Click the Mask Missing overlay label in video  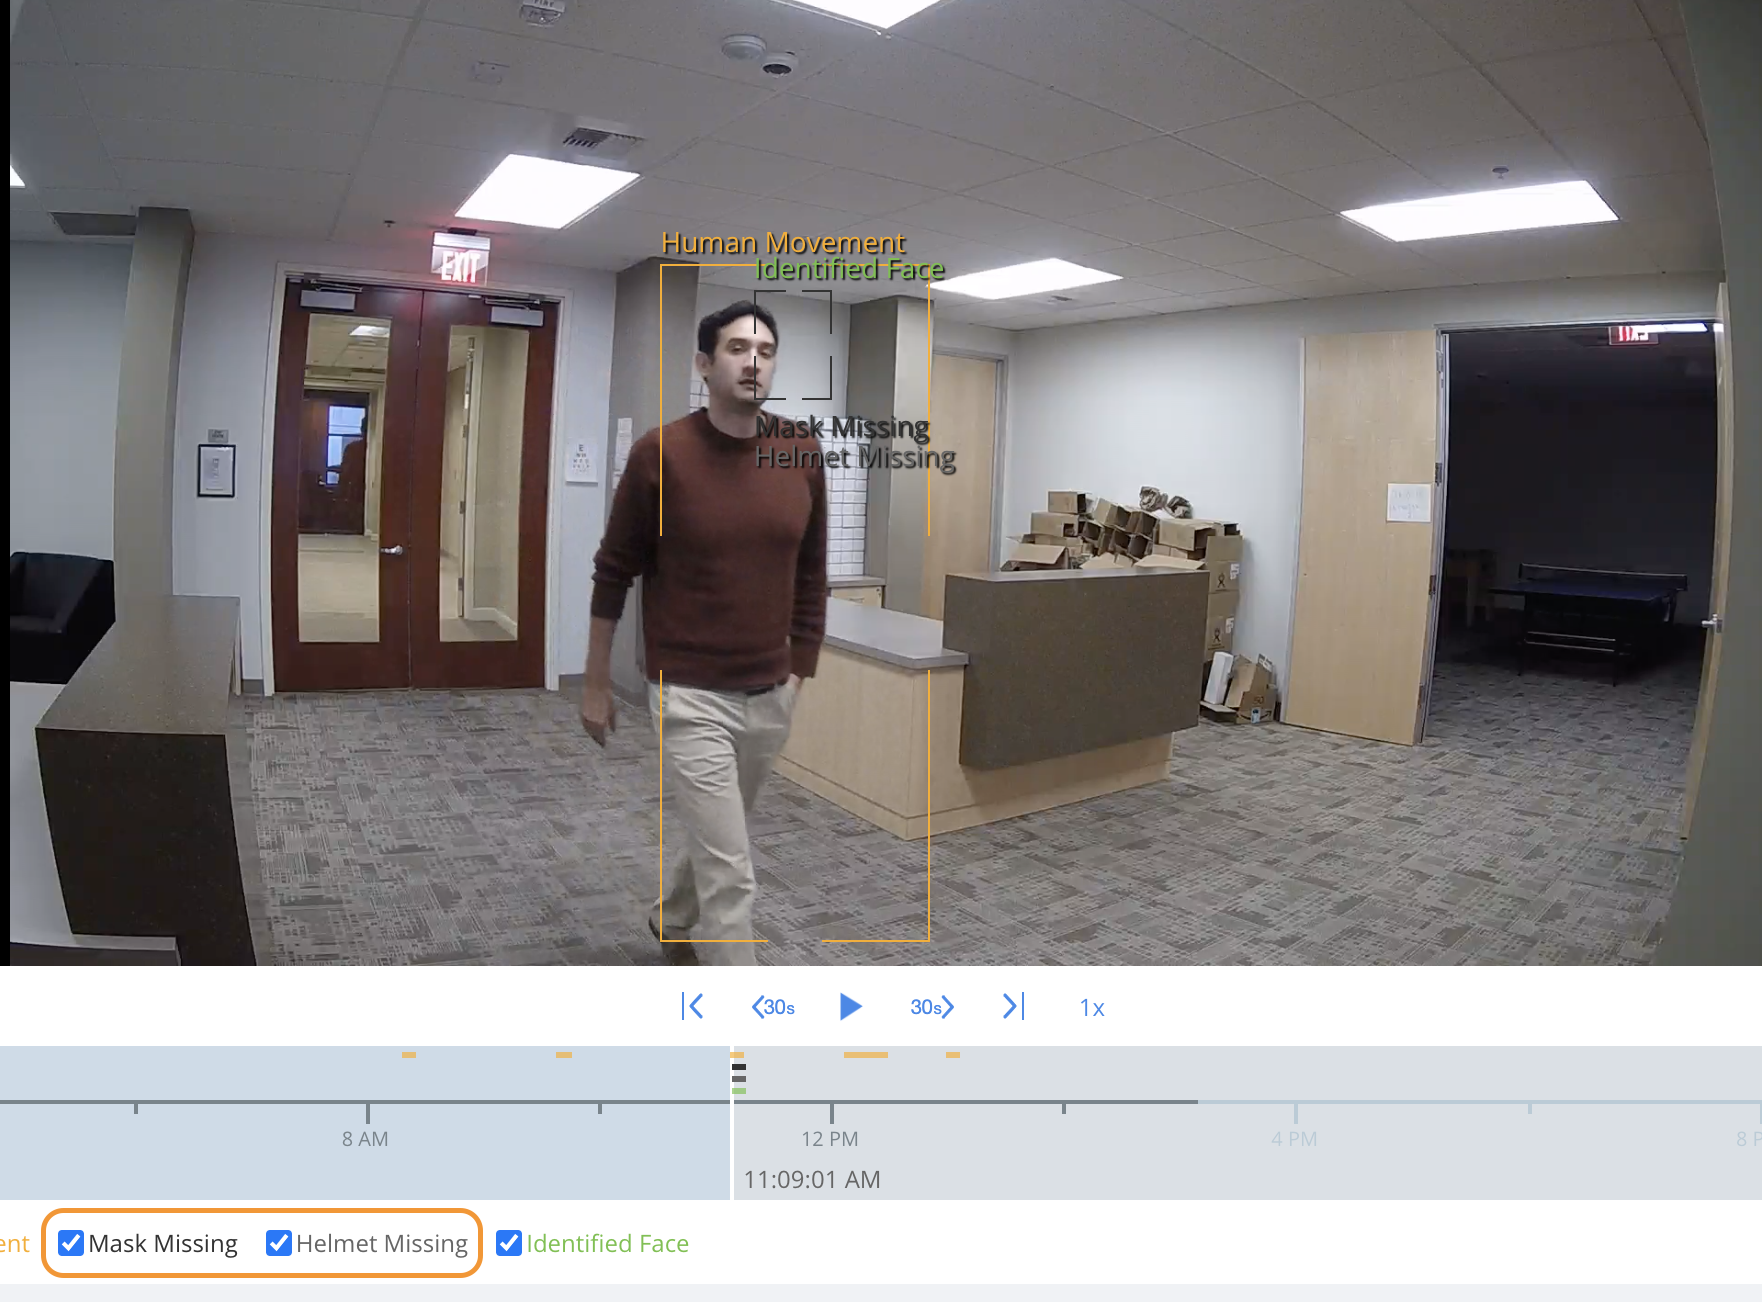pyautogui.click(x=842, y=428)
